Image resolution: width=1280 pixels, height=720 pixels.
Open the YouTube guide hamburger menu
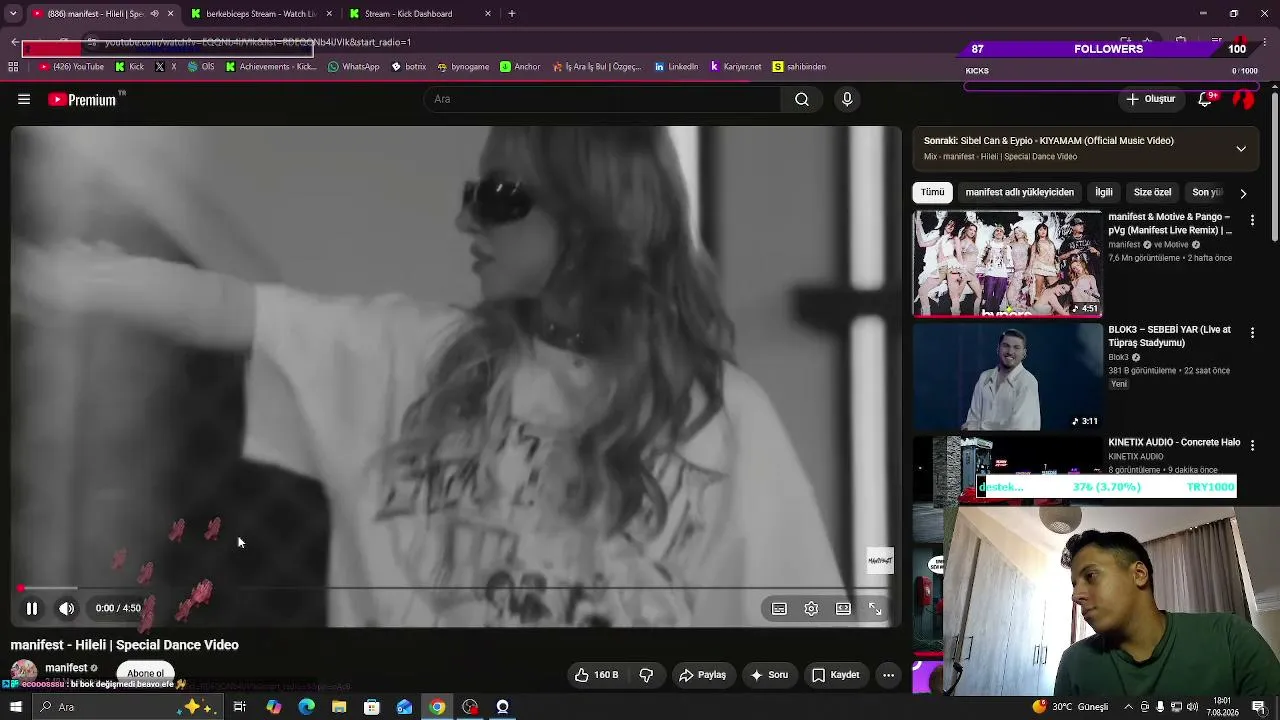pyautogui.click(x=24, y=99)
